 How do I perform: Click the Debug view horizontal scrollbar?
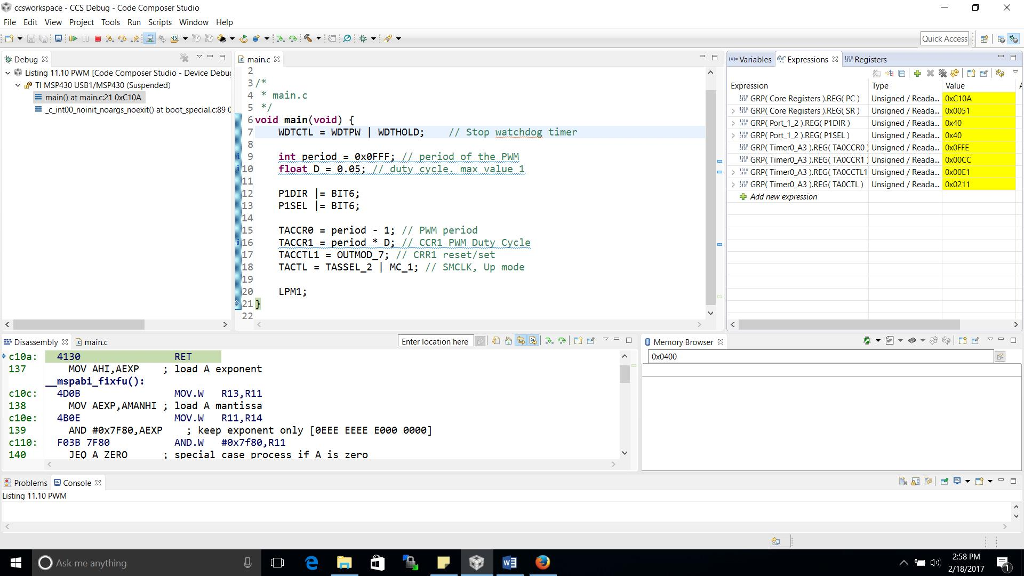[78, 325]
